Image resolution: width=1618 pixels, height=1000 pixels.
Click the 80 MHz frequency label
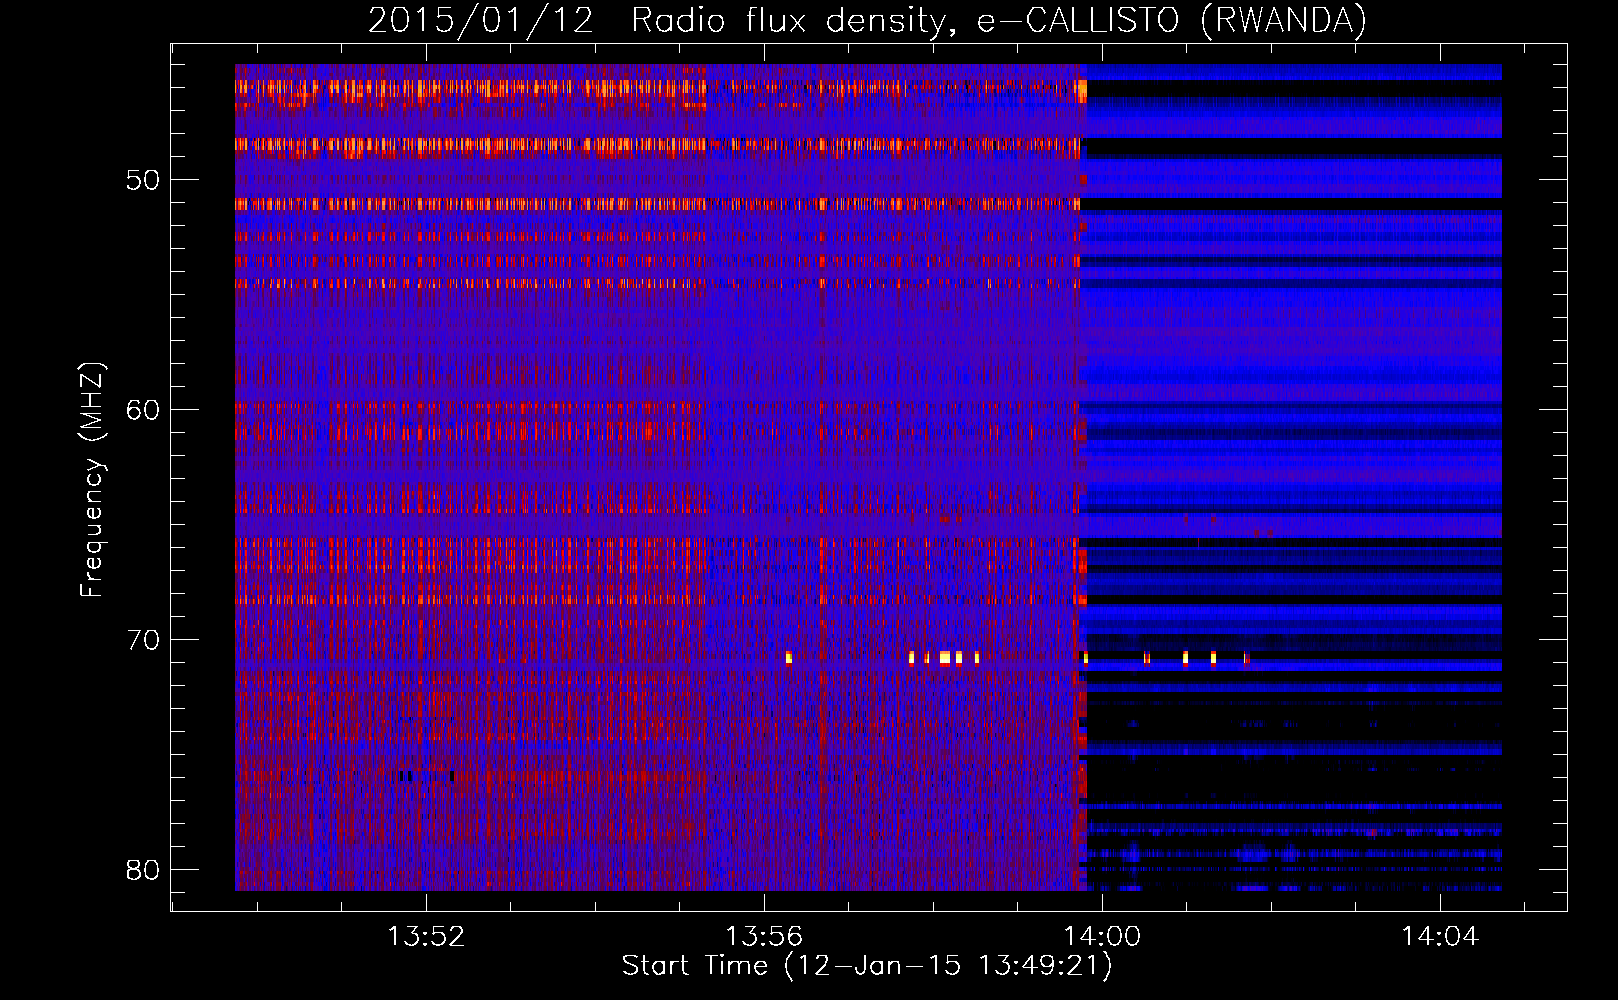point(143,870)
